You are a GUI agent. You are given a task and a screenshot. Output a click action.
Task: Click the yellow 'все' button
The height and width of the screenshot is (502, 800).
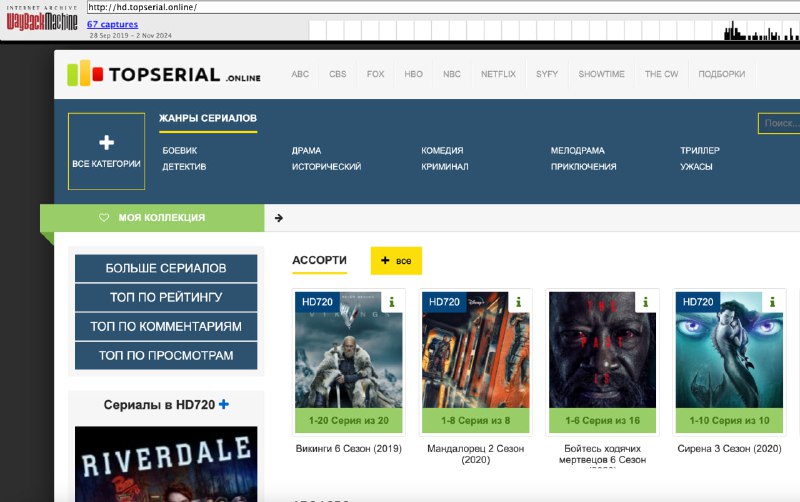tap(396, 261)
